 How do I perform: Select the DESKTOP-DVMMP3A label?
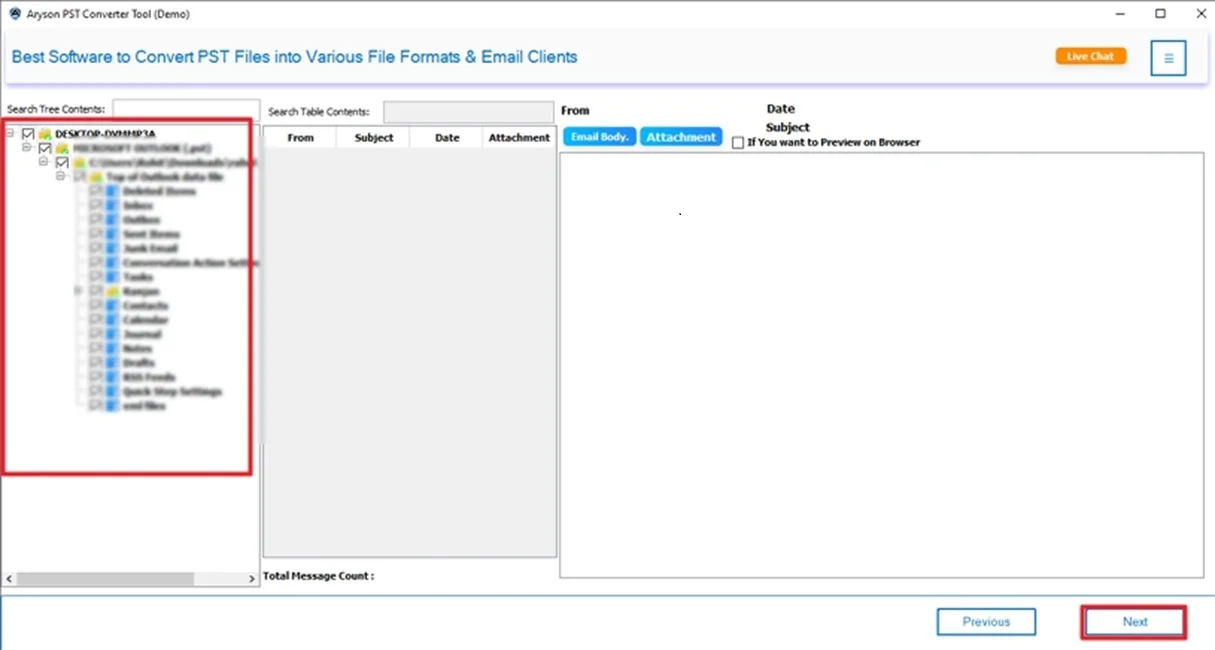click(105, 134)
